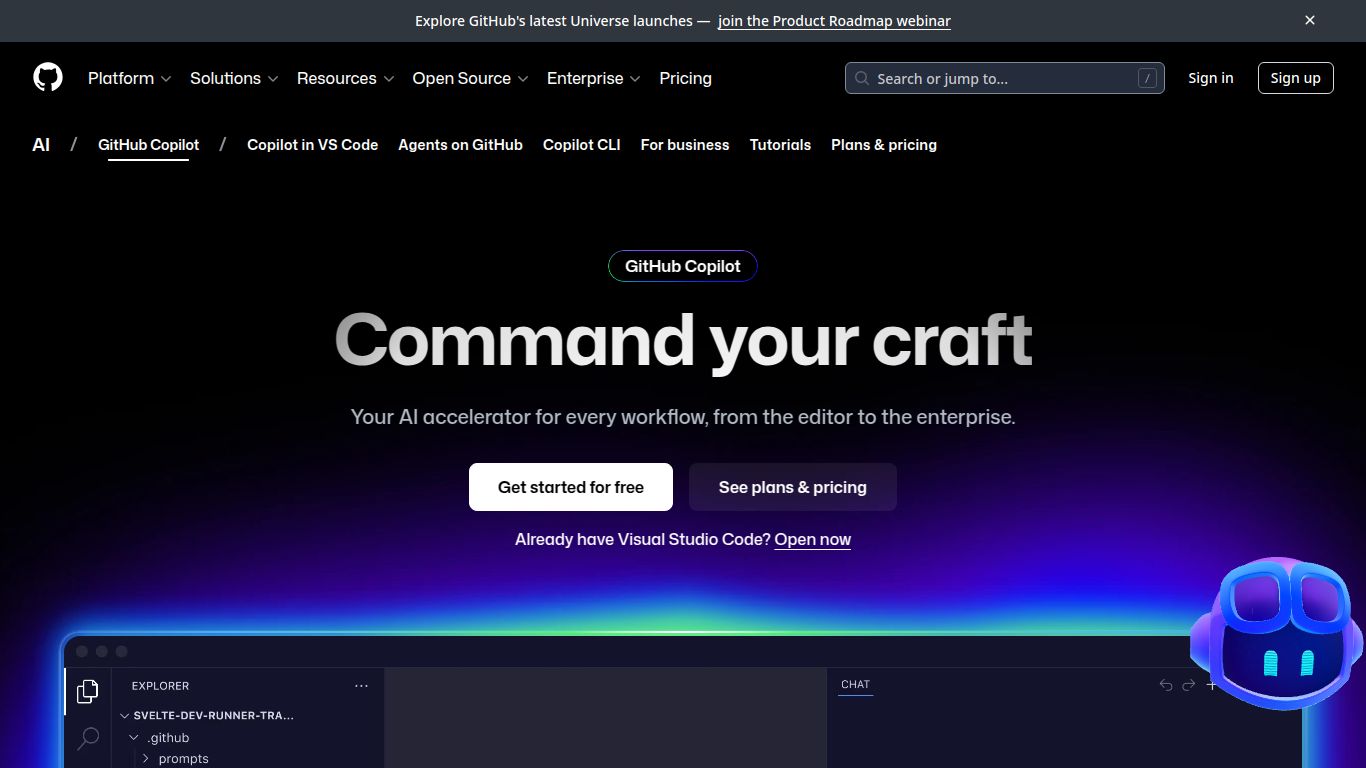
Task: Select Copilot CLI in the navigation
Action: pos(581,145)
